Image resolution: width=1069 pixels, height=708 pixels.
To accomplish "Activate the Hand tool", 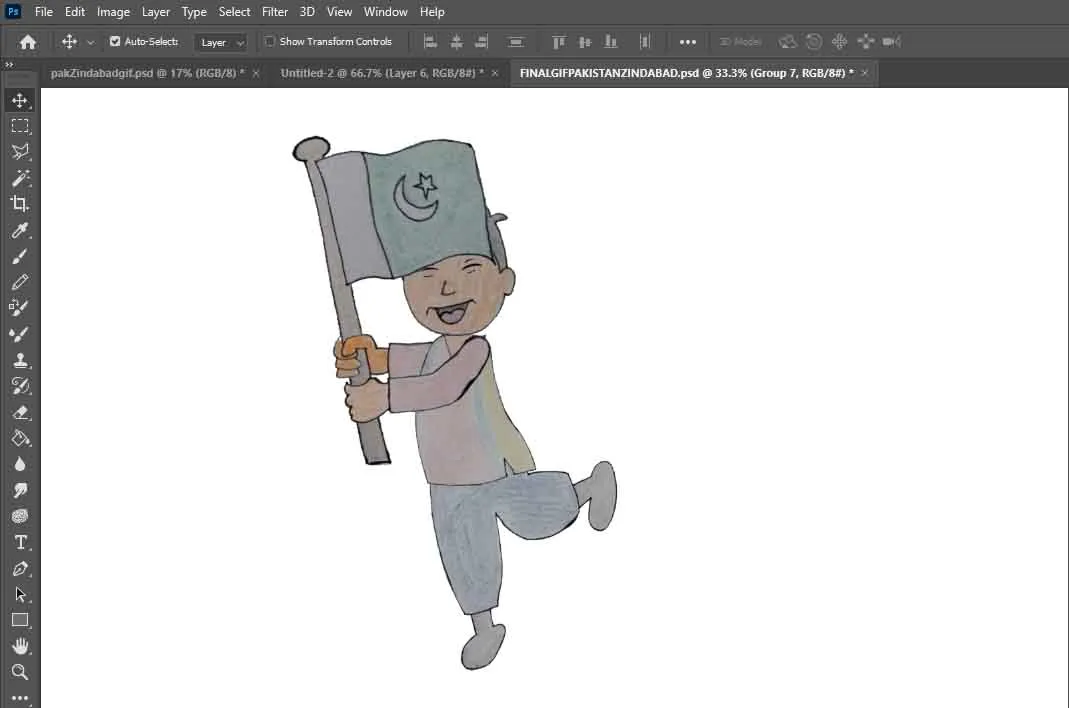I will [x=20, y=646].
